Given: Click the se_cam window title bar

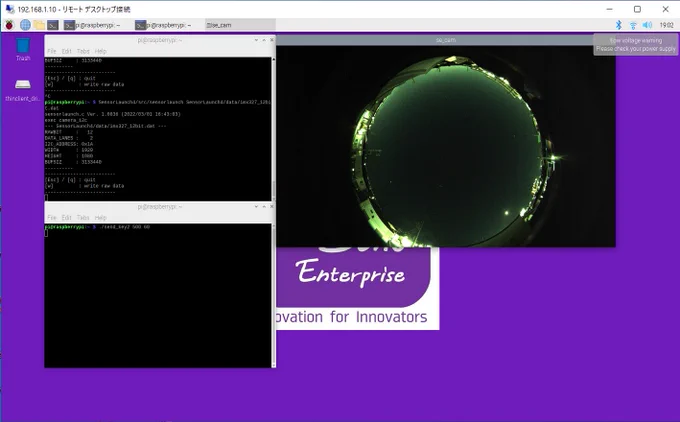Looking at the screenshot, I should (446, 40).
